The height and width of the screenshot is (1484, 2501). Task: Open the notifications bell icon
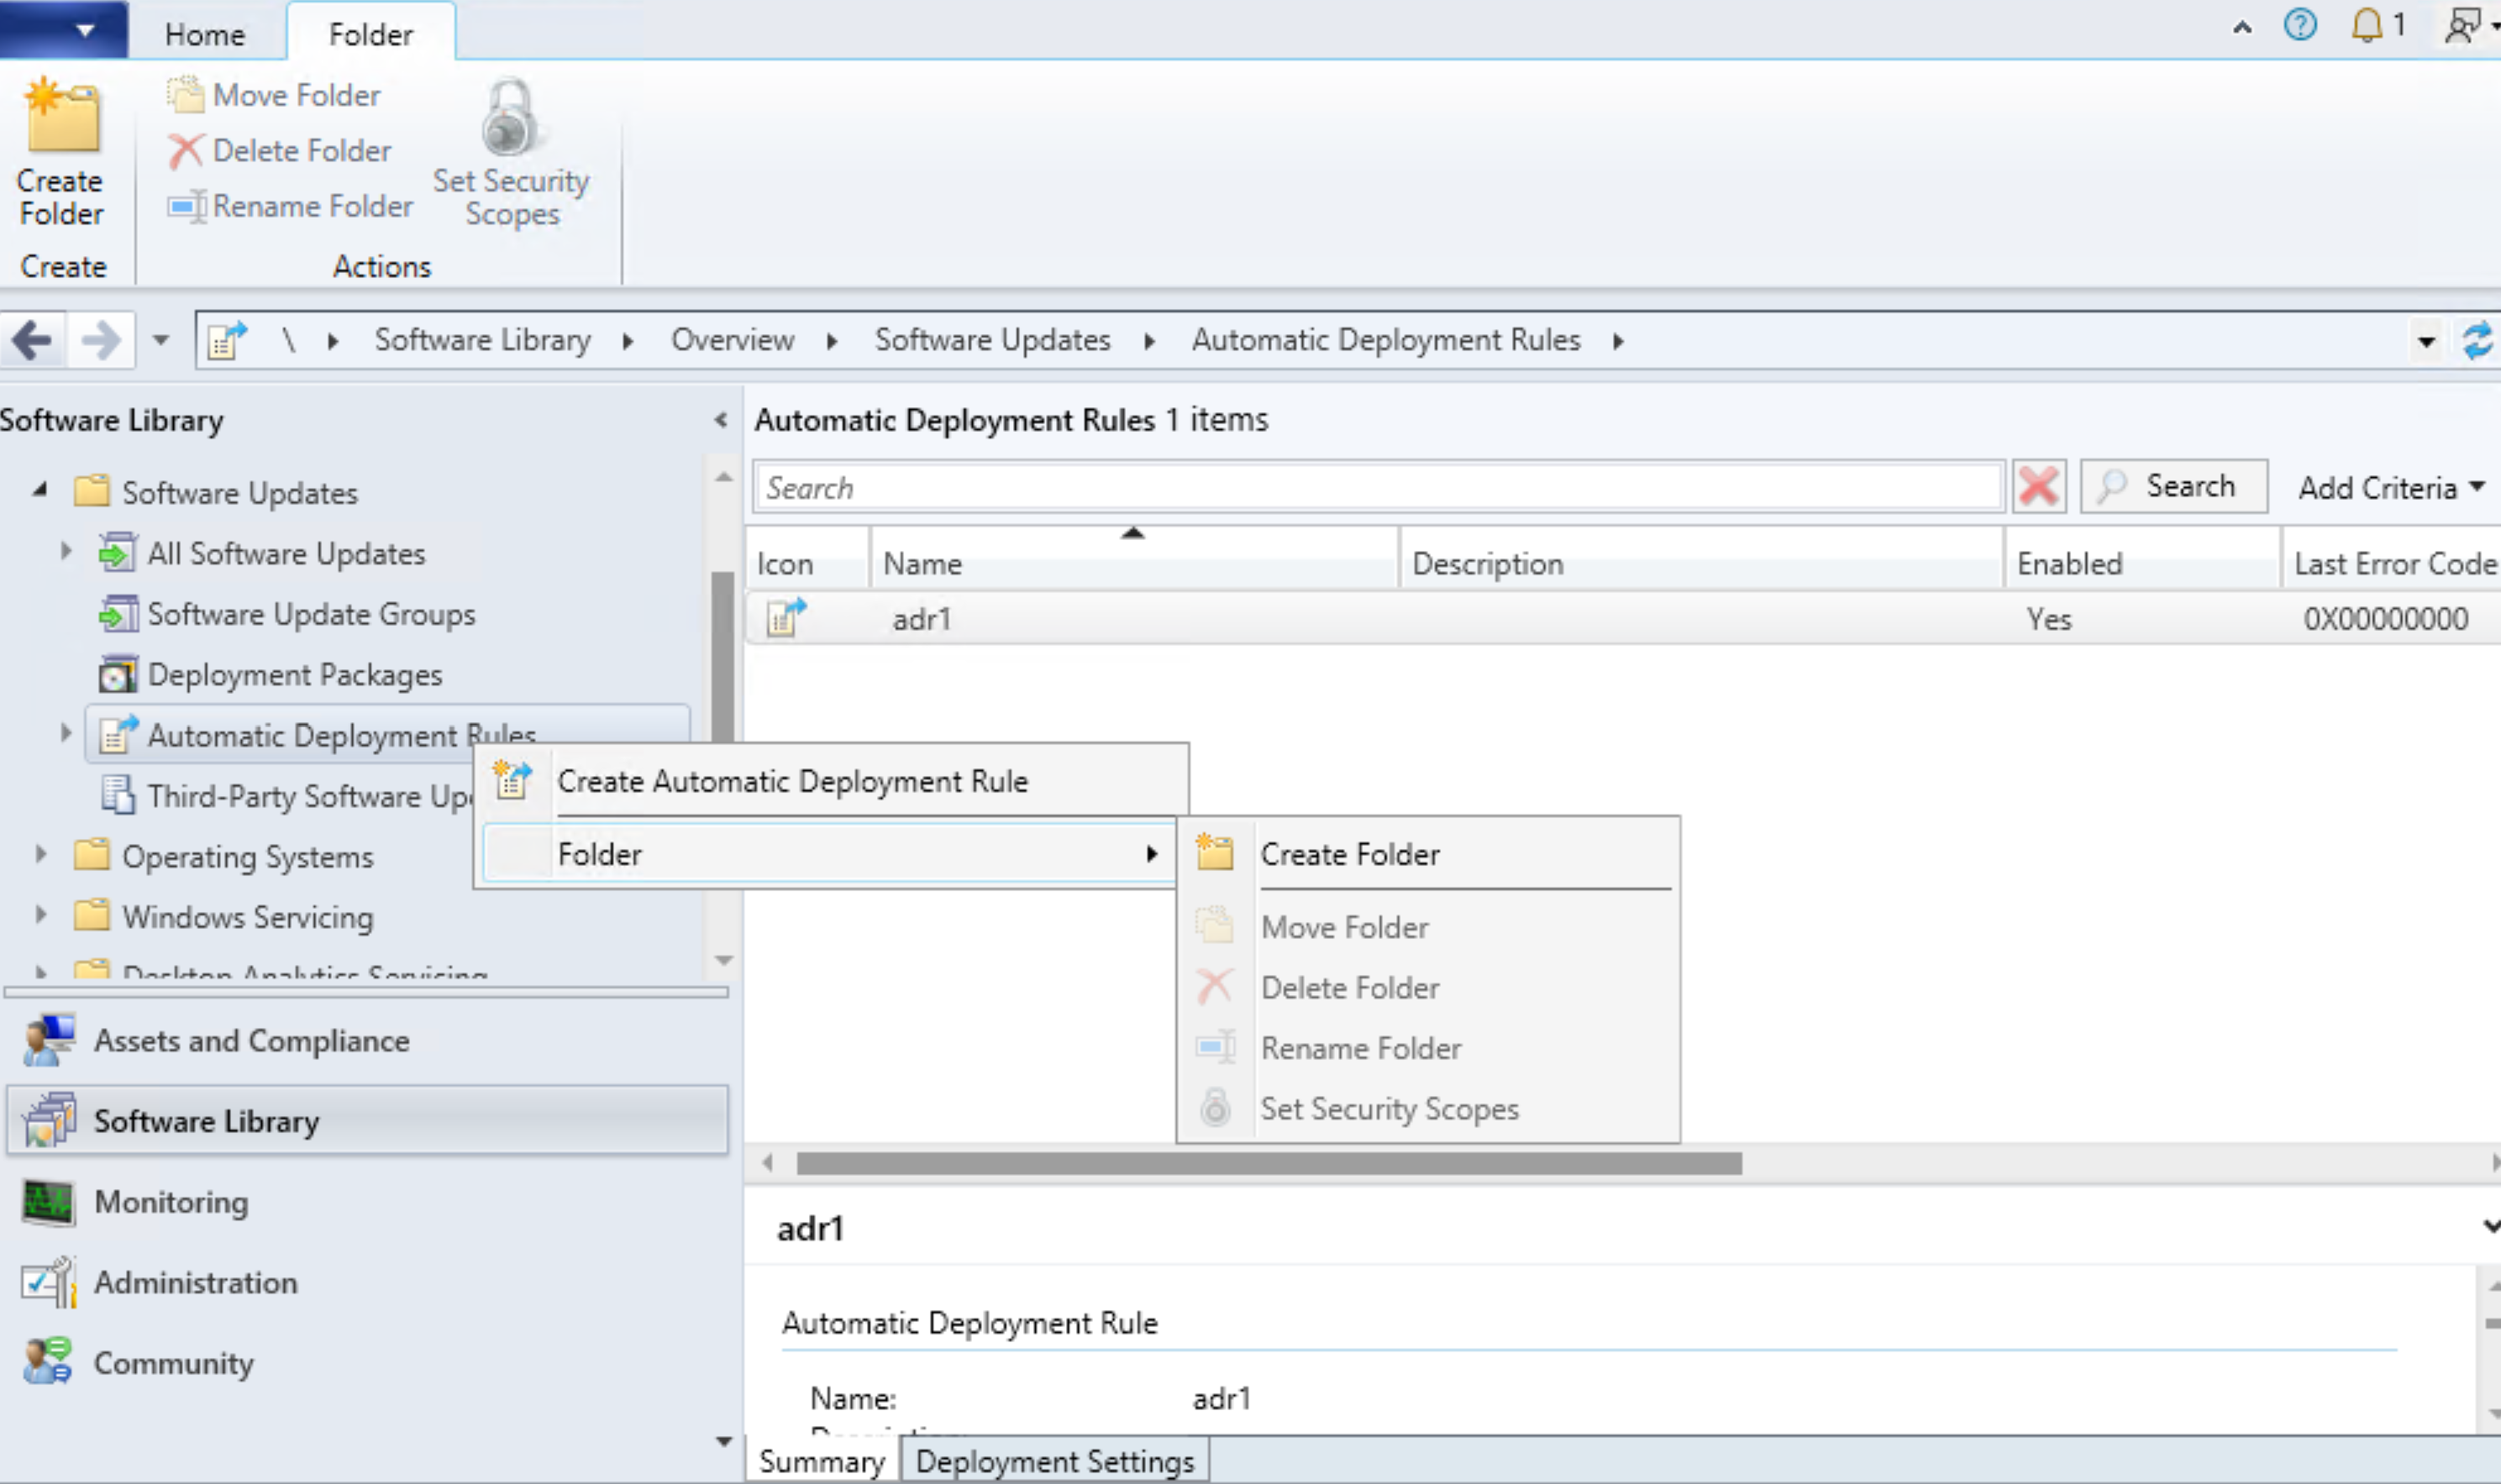click(x=2366, y=24)
